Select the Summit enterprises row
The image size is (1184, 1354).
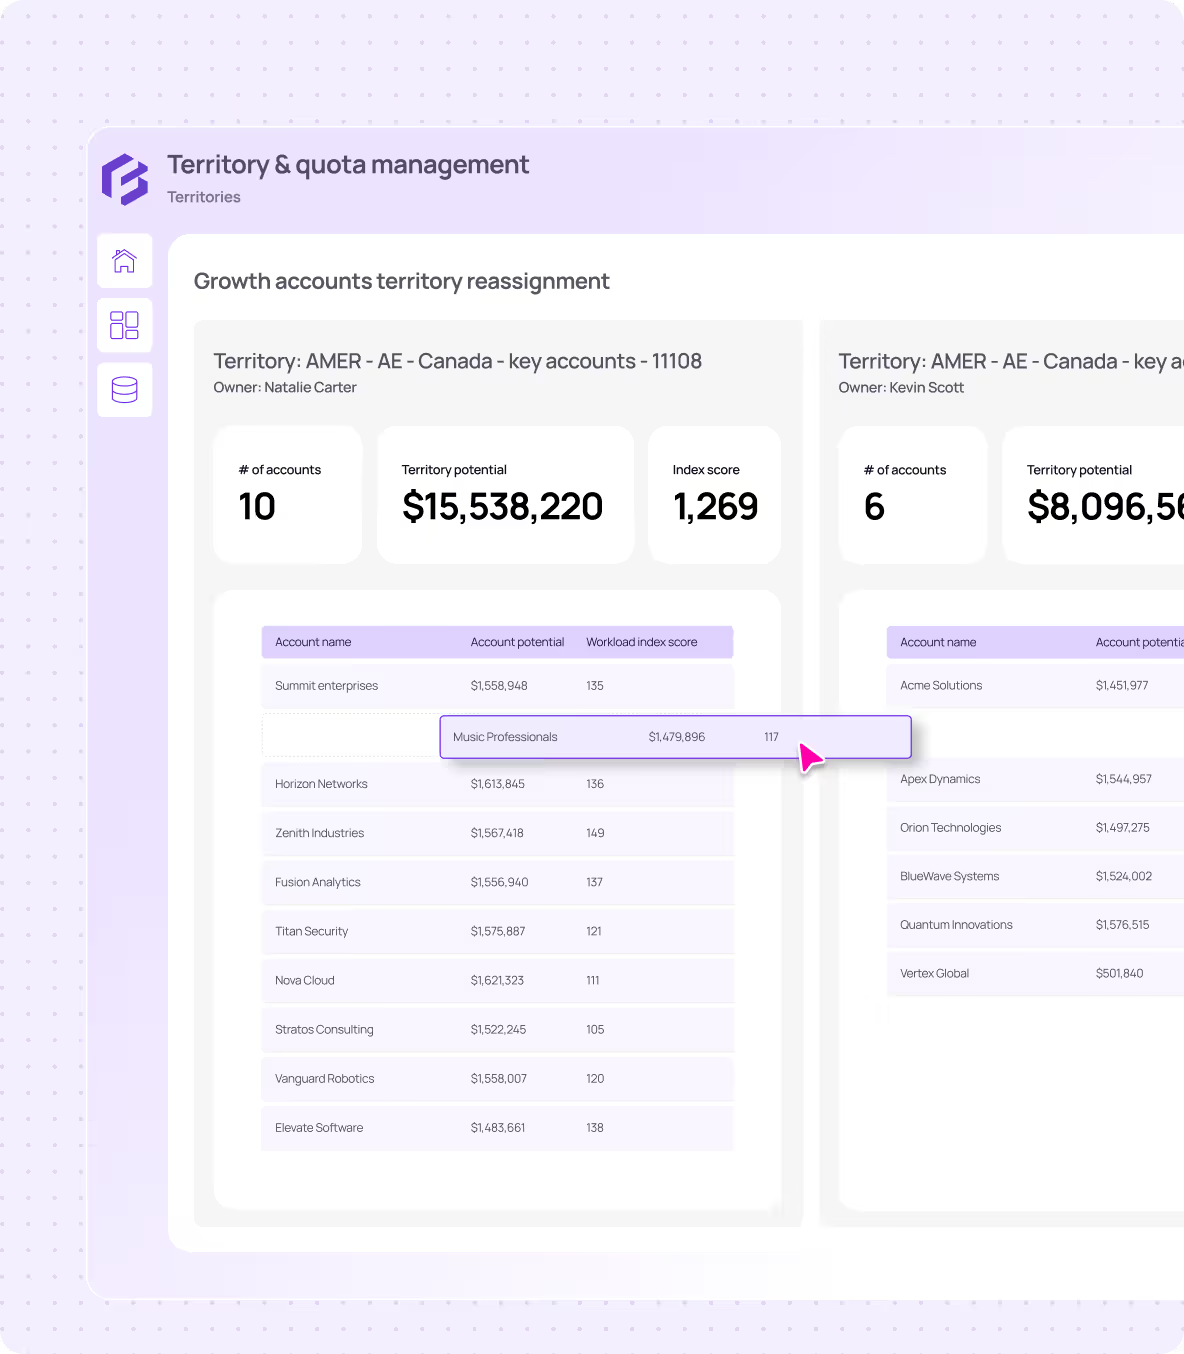tap(498, 686)
